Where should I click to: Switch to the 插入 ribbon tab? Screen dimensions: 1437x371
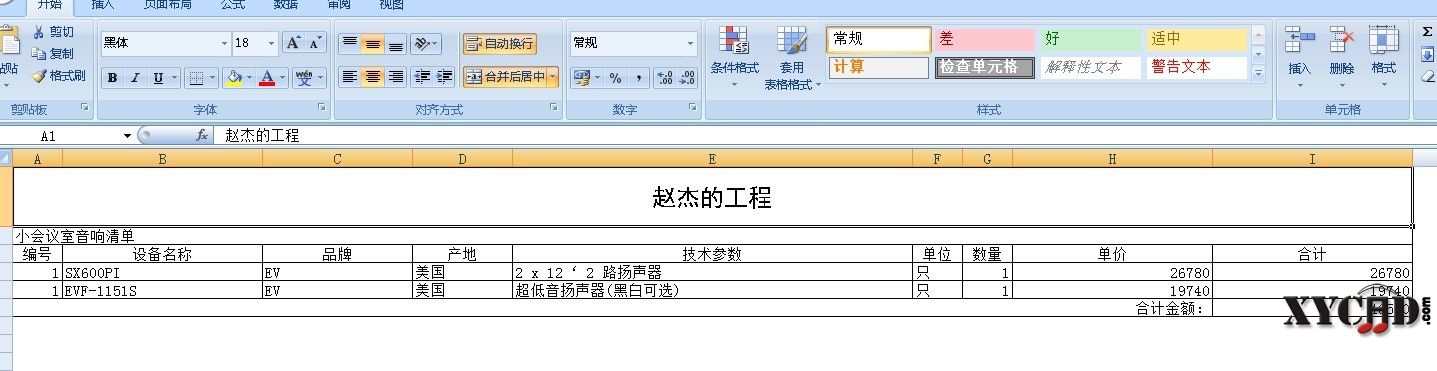click(x=102, y=5)
